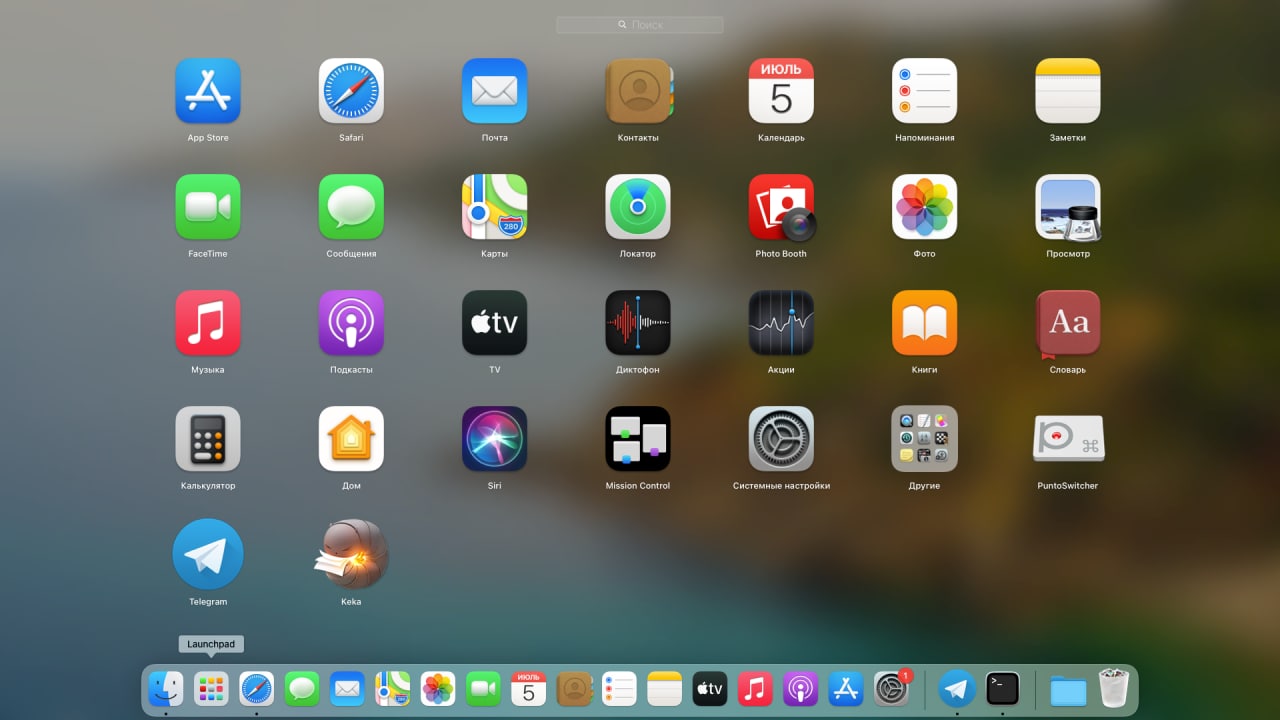The height and width of the screenshot is (720, 1280).
Task: Launch Apple TV from the Launchpad grid
Action: 494,323
